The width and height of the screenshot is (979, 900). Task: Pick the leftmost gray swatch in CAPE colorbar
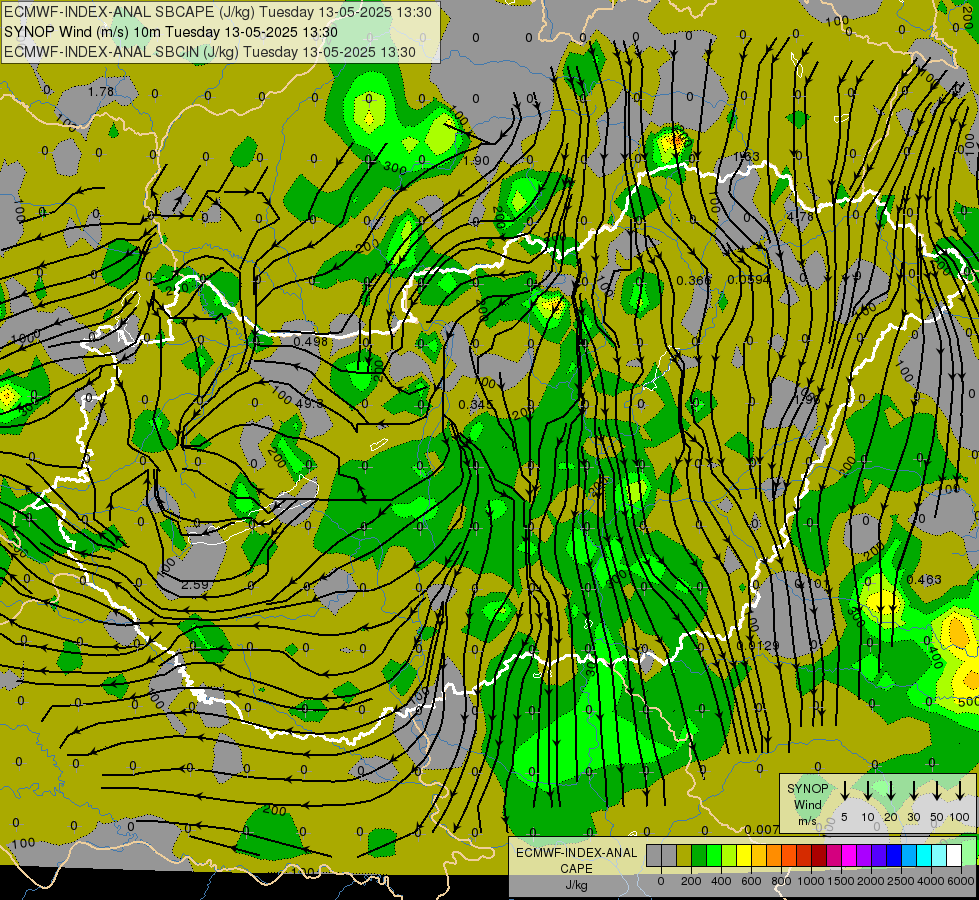point(654,855)
